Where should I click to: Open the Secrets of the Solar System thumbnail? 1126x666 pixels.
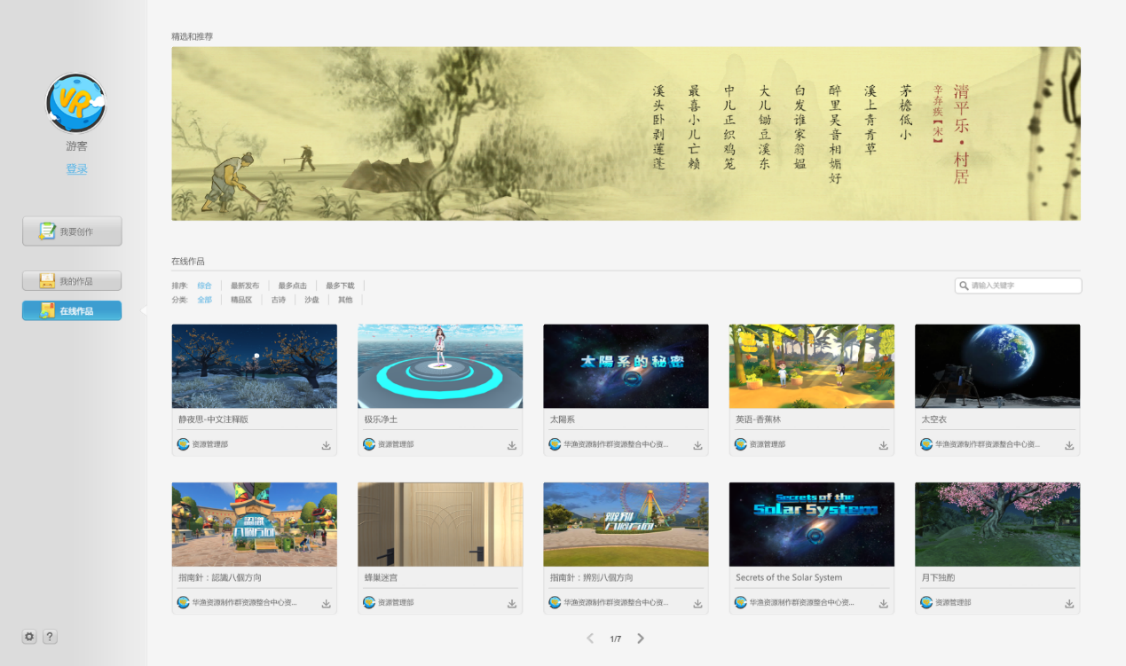811,524
